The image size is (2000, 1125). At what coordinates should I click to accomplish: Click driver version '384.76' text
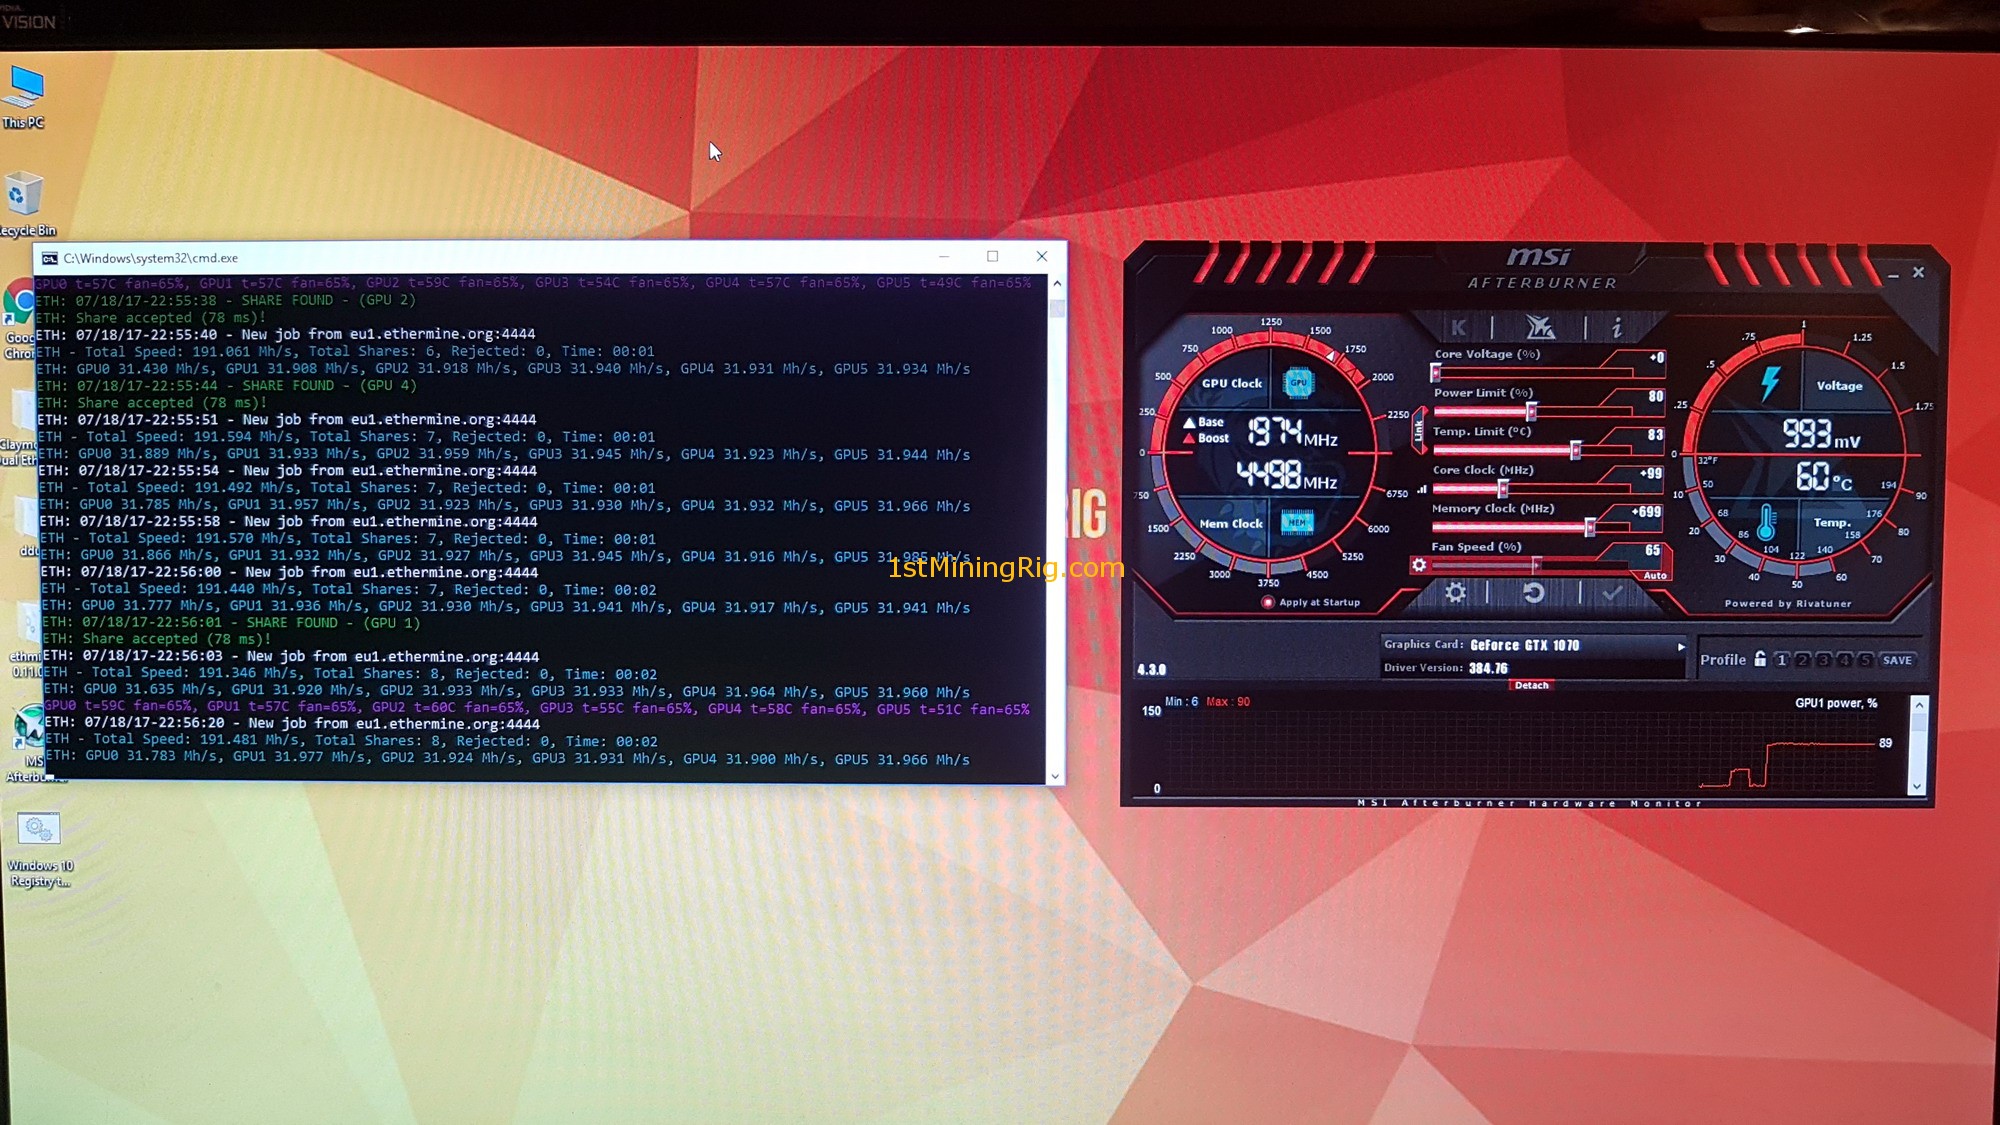point(1488,668)
